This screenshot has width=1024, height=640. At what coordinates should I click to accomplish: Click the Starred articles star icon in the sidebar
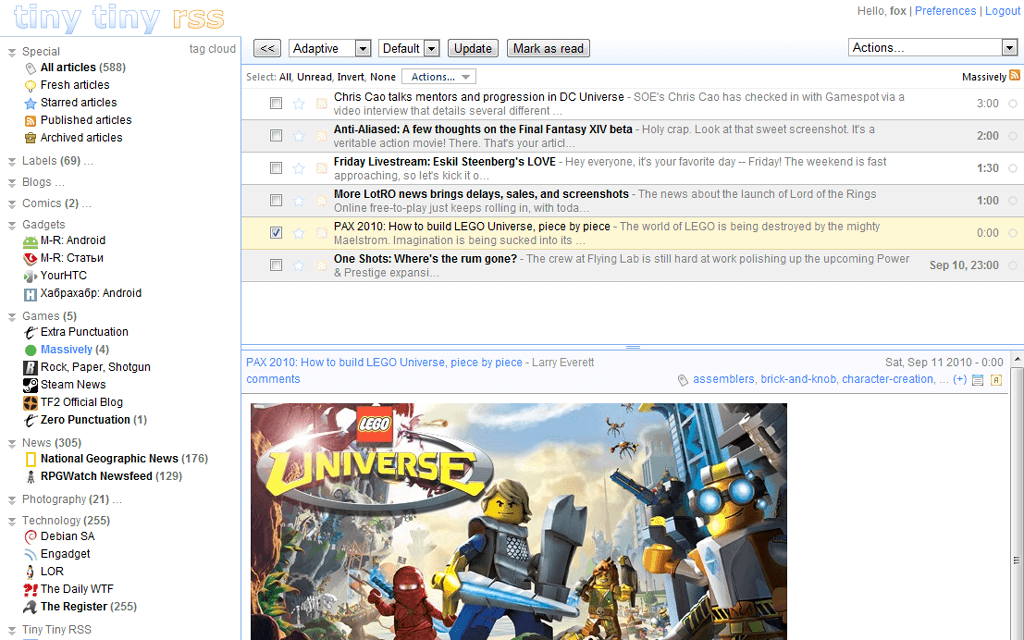(x=31, y=103)
